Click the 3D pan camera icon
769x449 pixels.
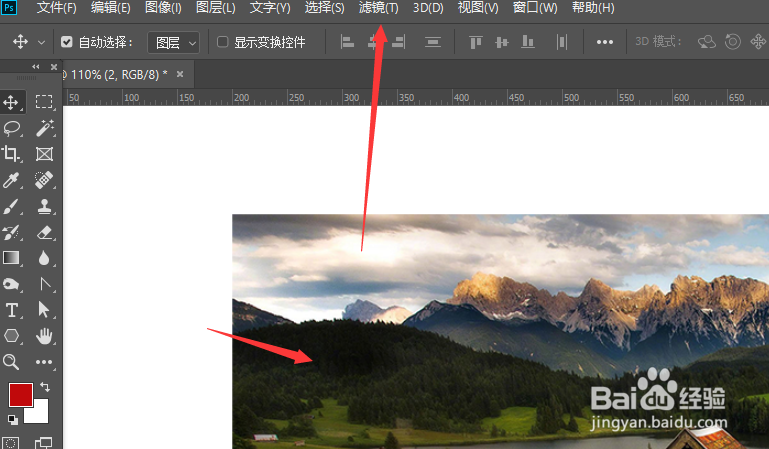coord(758,42)
